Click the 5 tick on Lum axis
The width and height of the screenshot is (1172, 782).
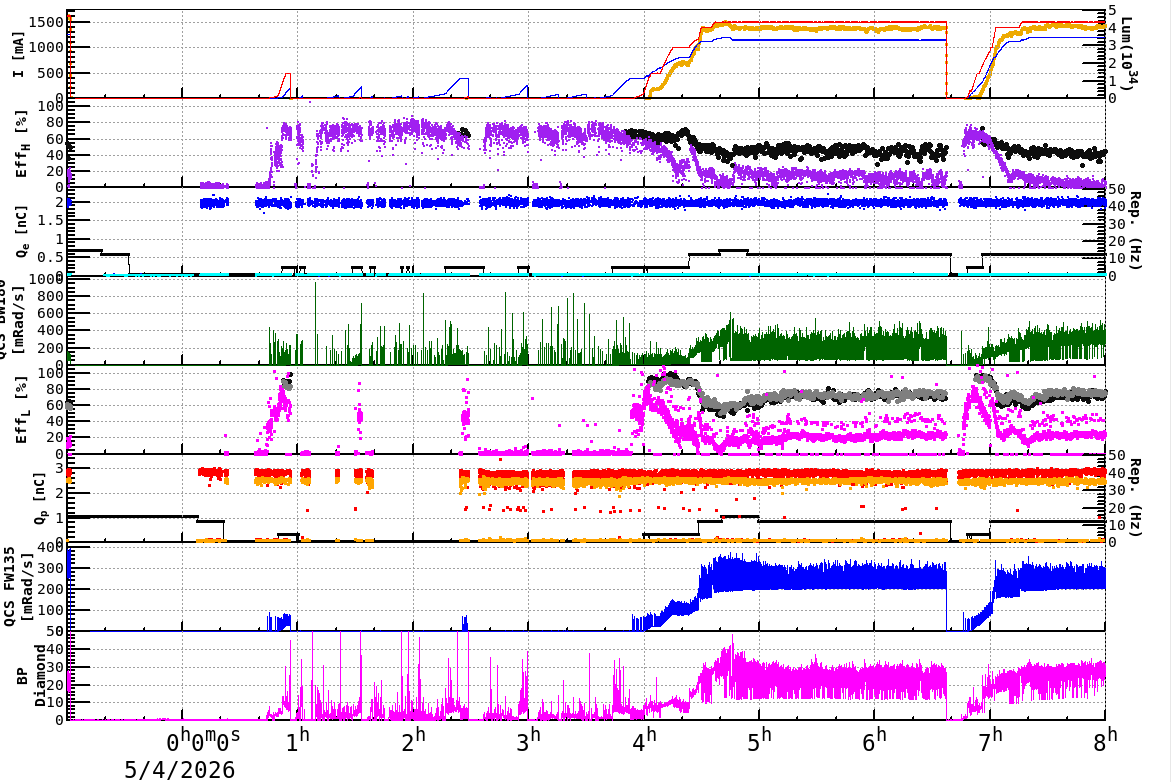click(1112, 10)
